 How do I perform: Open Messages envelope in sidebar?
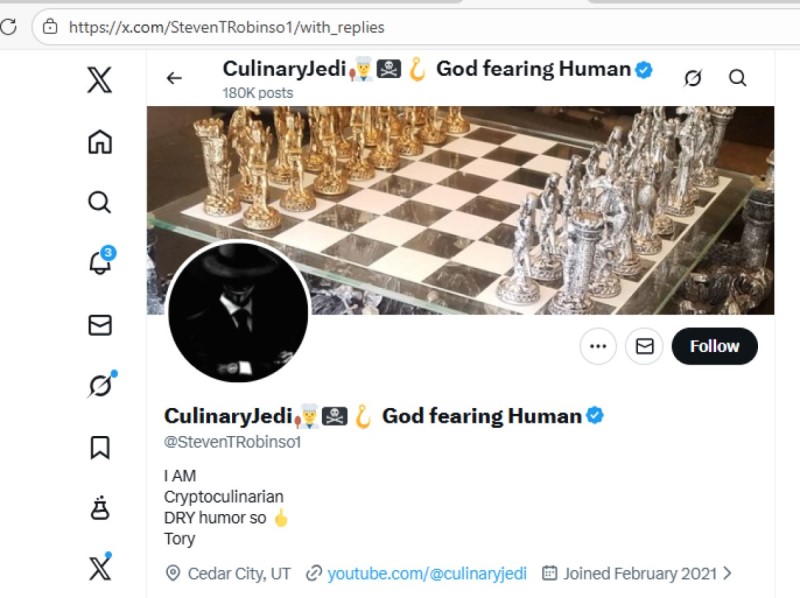[x=99, y=325]
